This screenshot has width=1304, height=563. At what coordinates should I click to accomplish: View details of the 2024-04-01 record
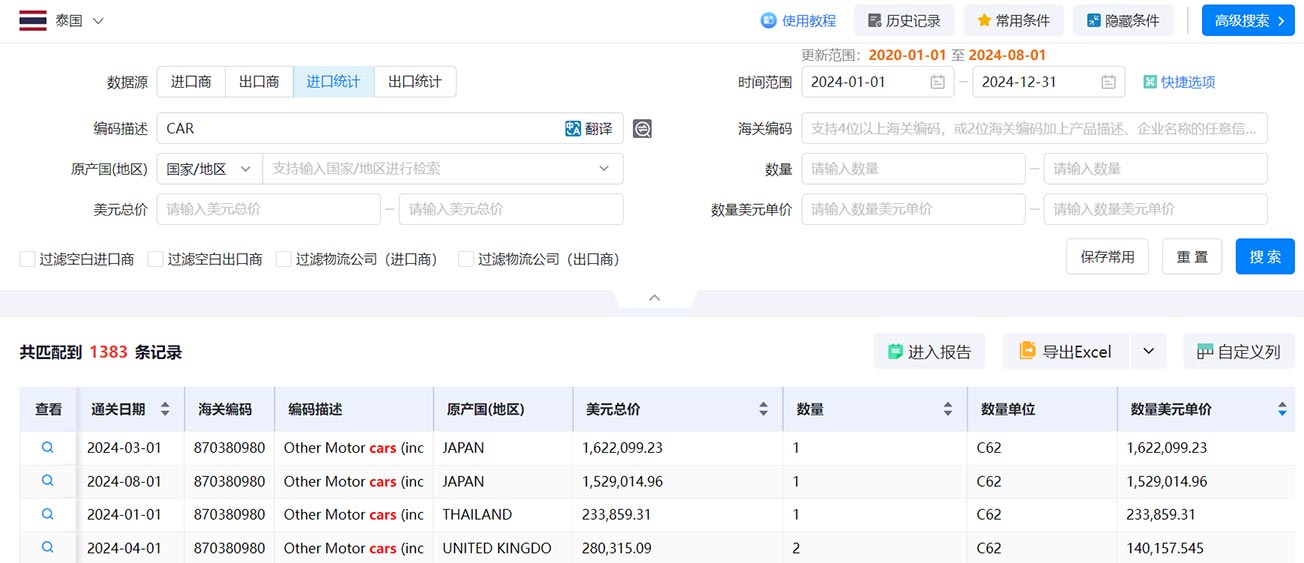point(47,548)
